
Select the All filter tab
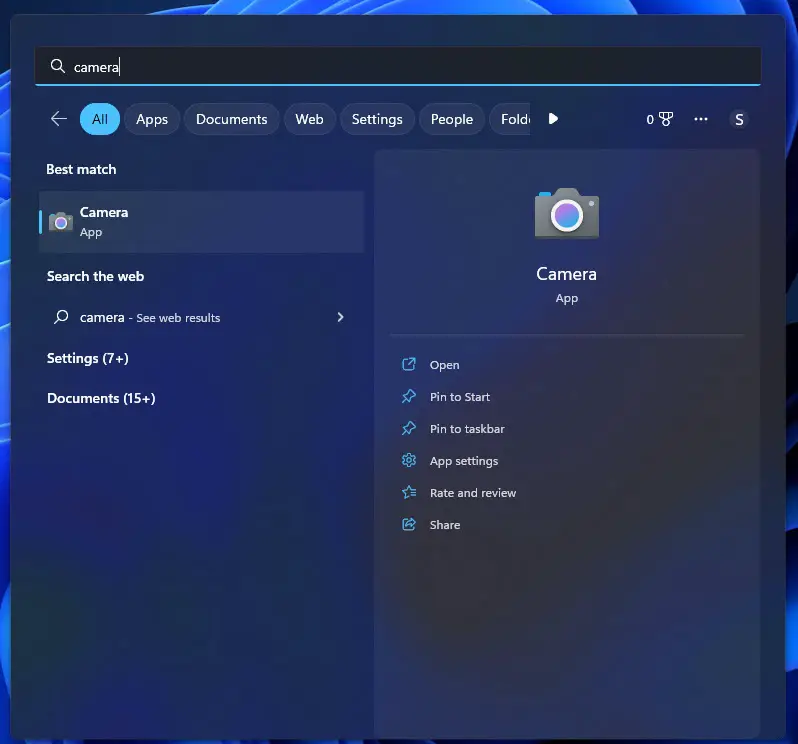pos(100,119)
